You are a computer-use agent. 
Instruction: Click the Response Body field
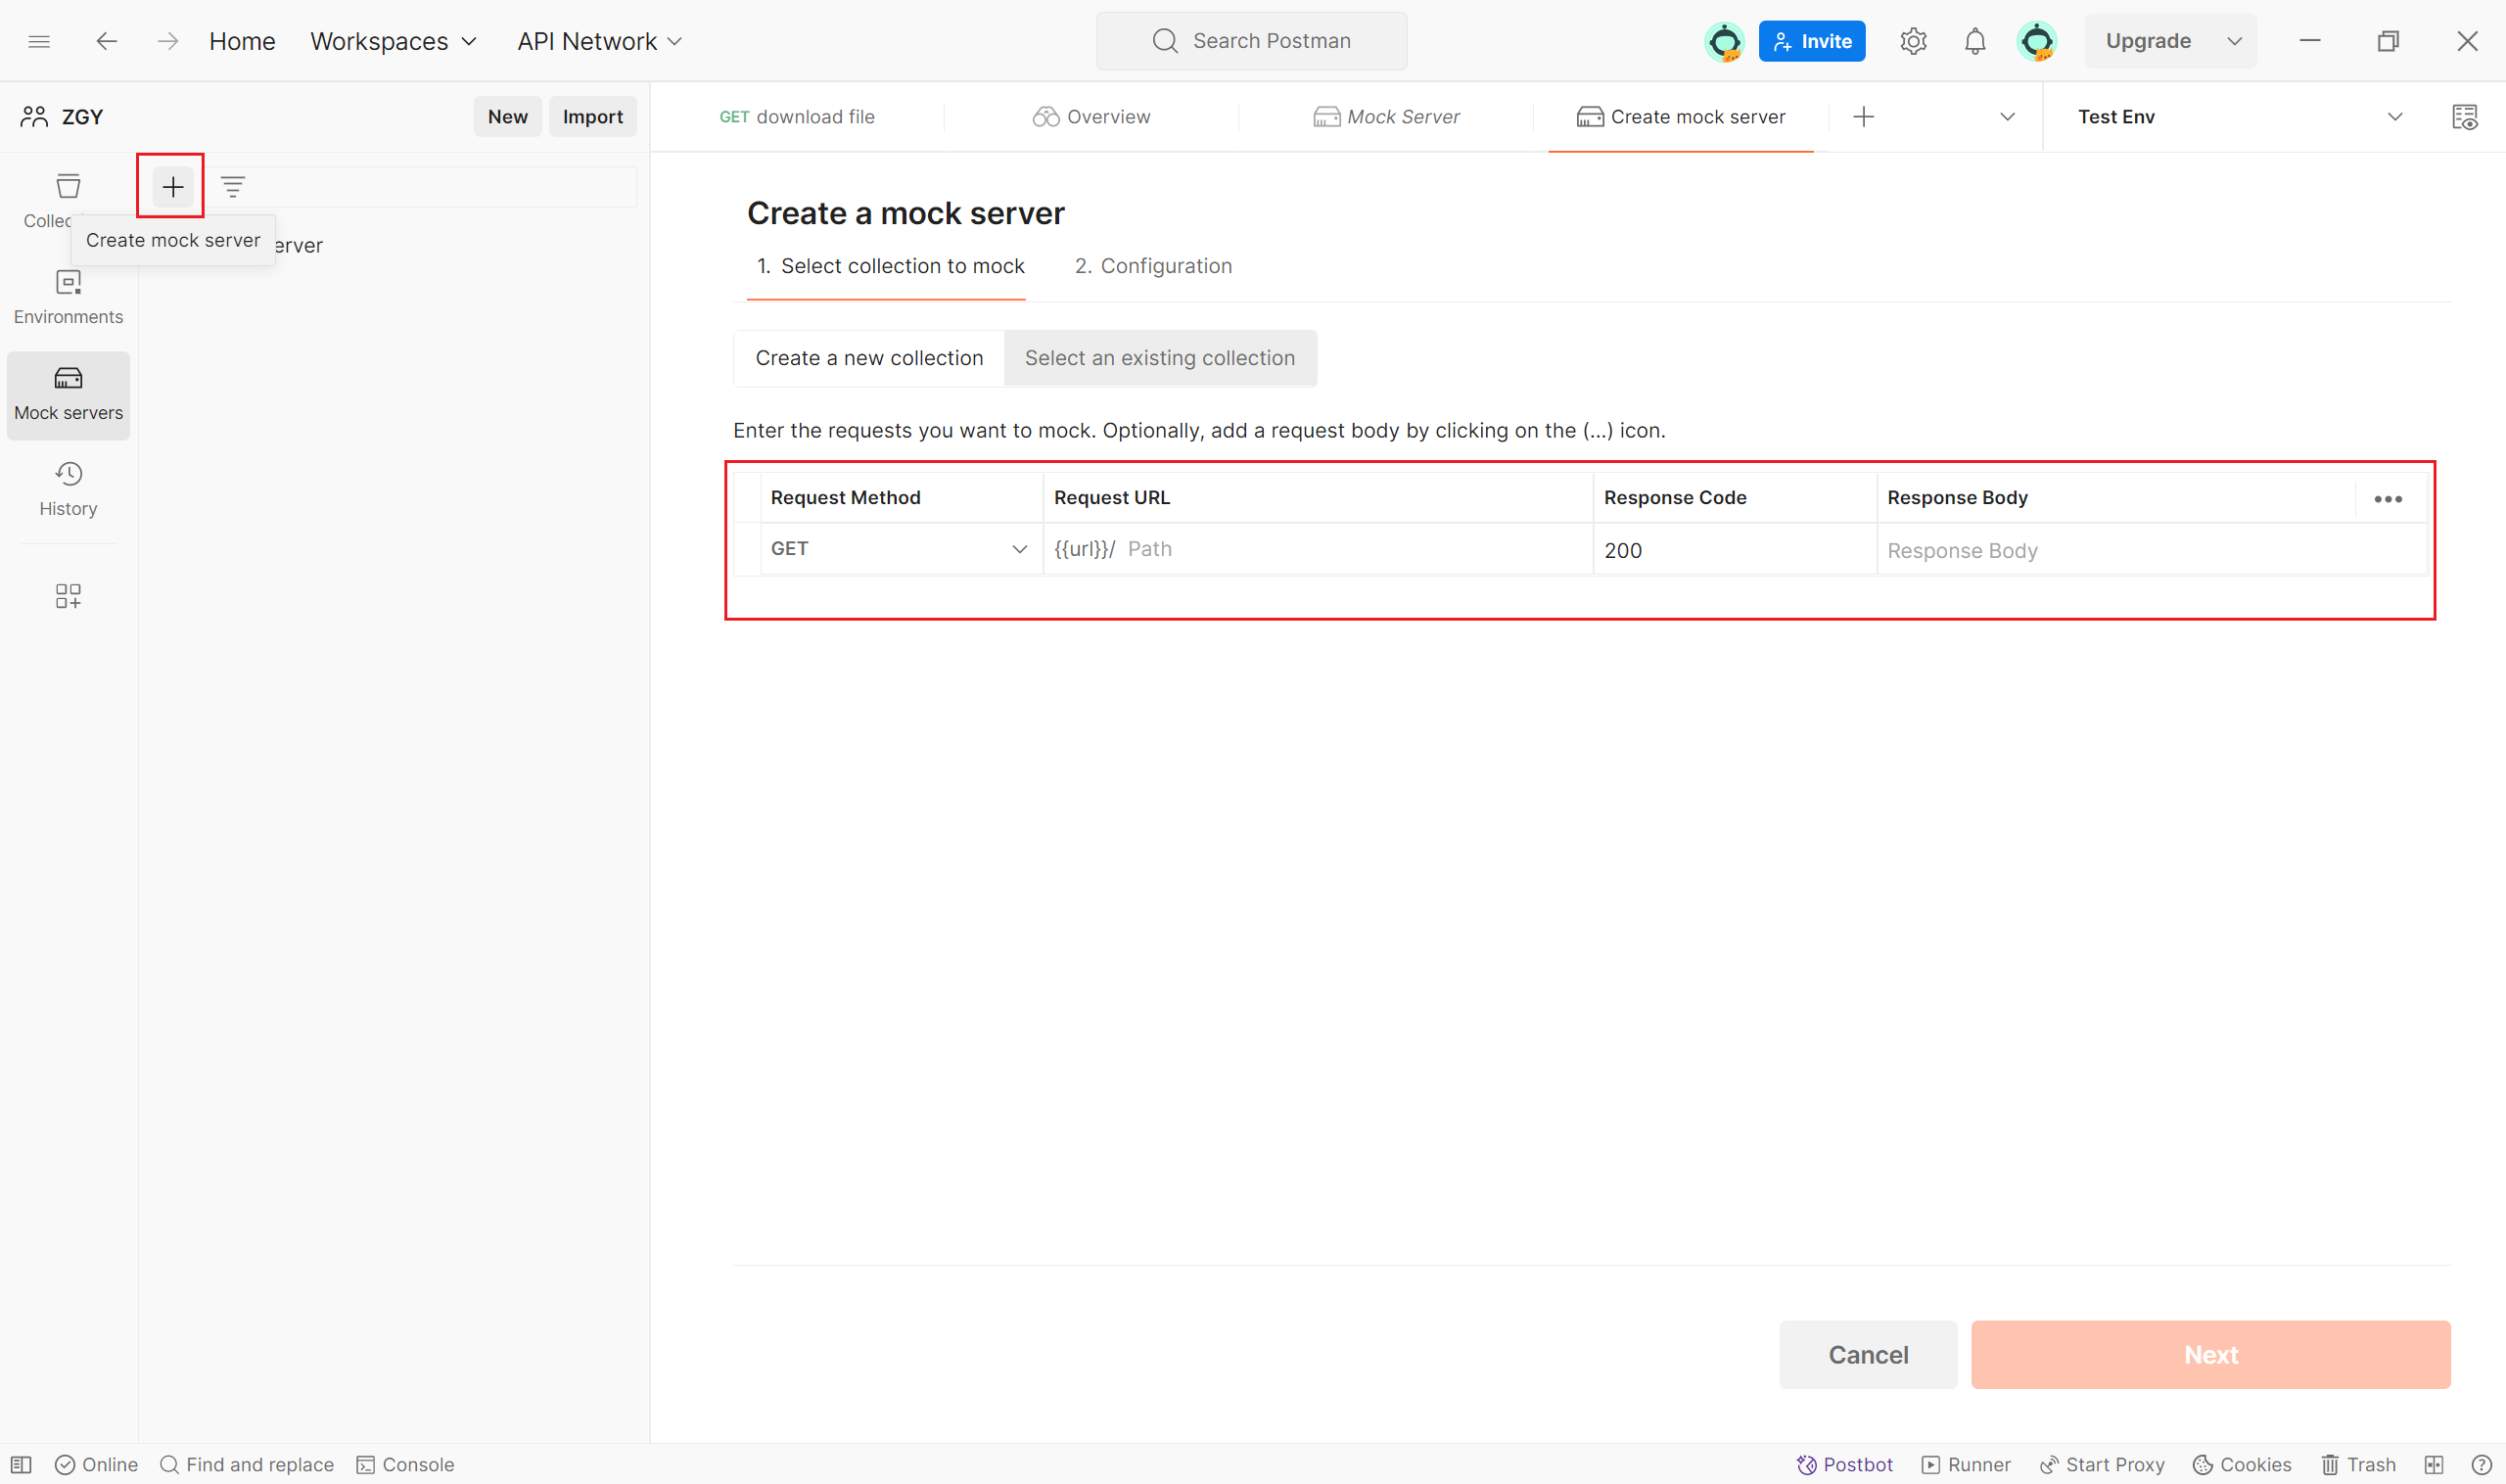point(2151,550)
